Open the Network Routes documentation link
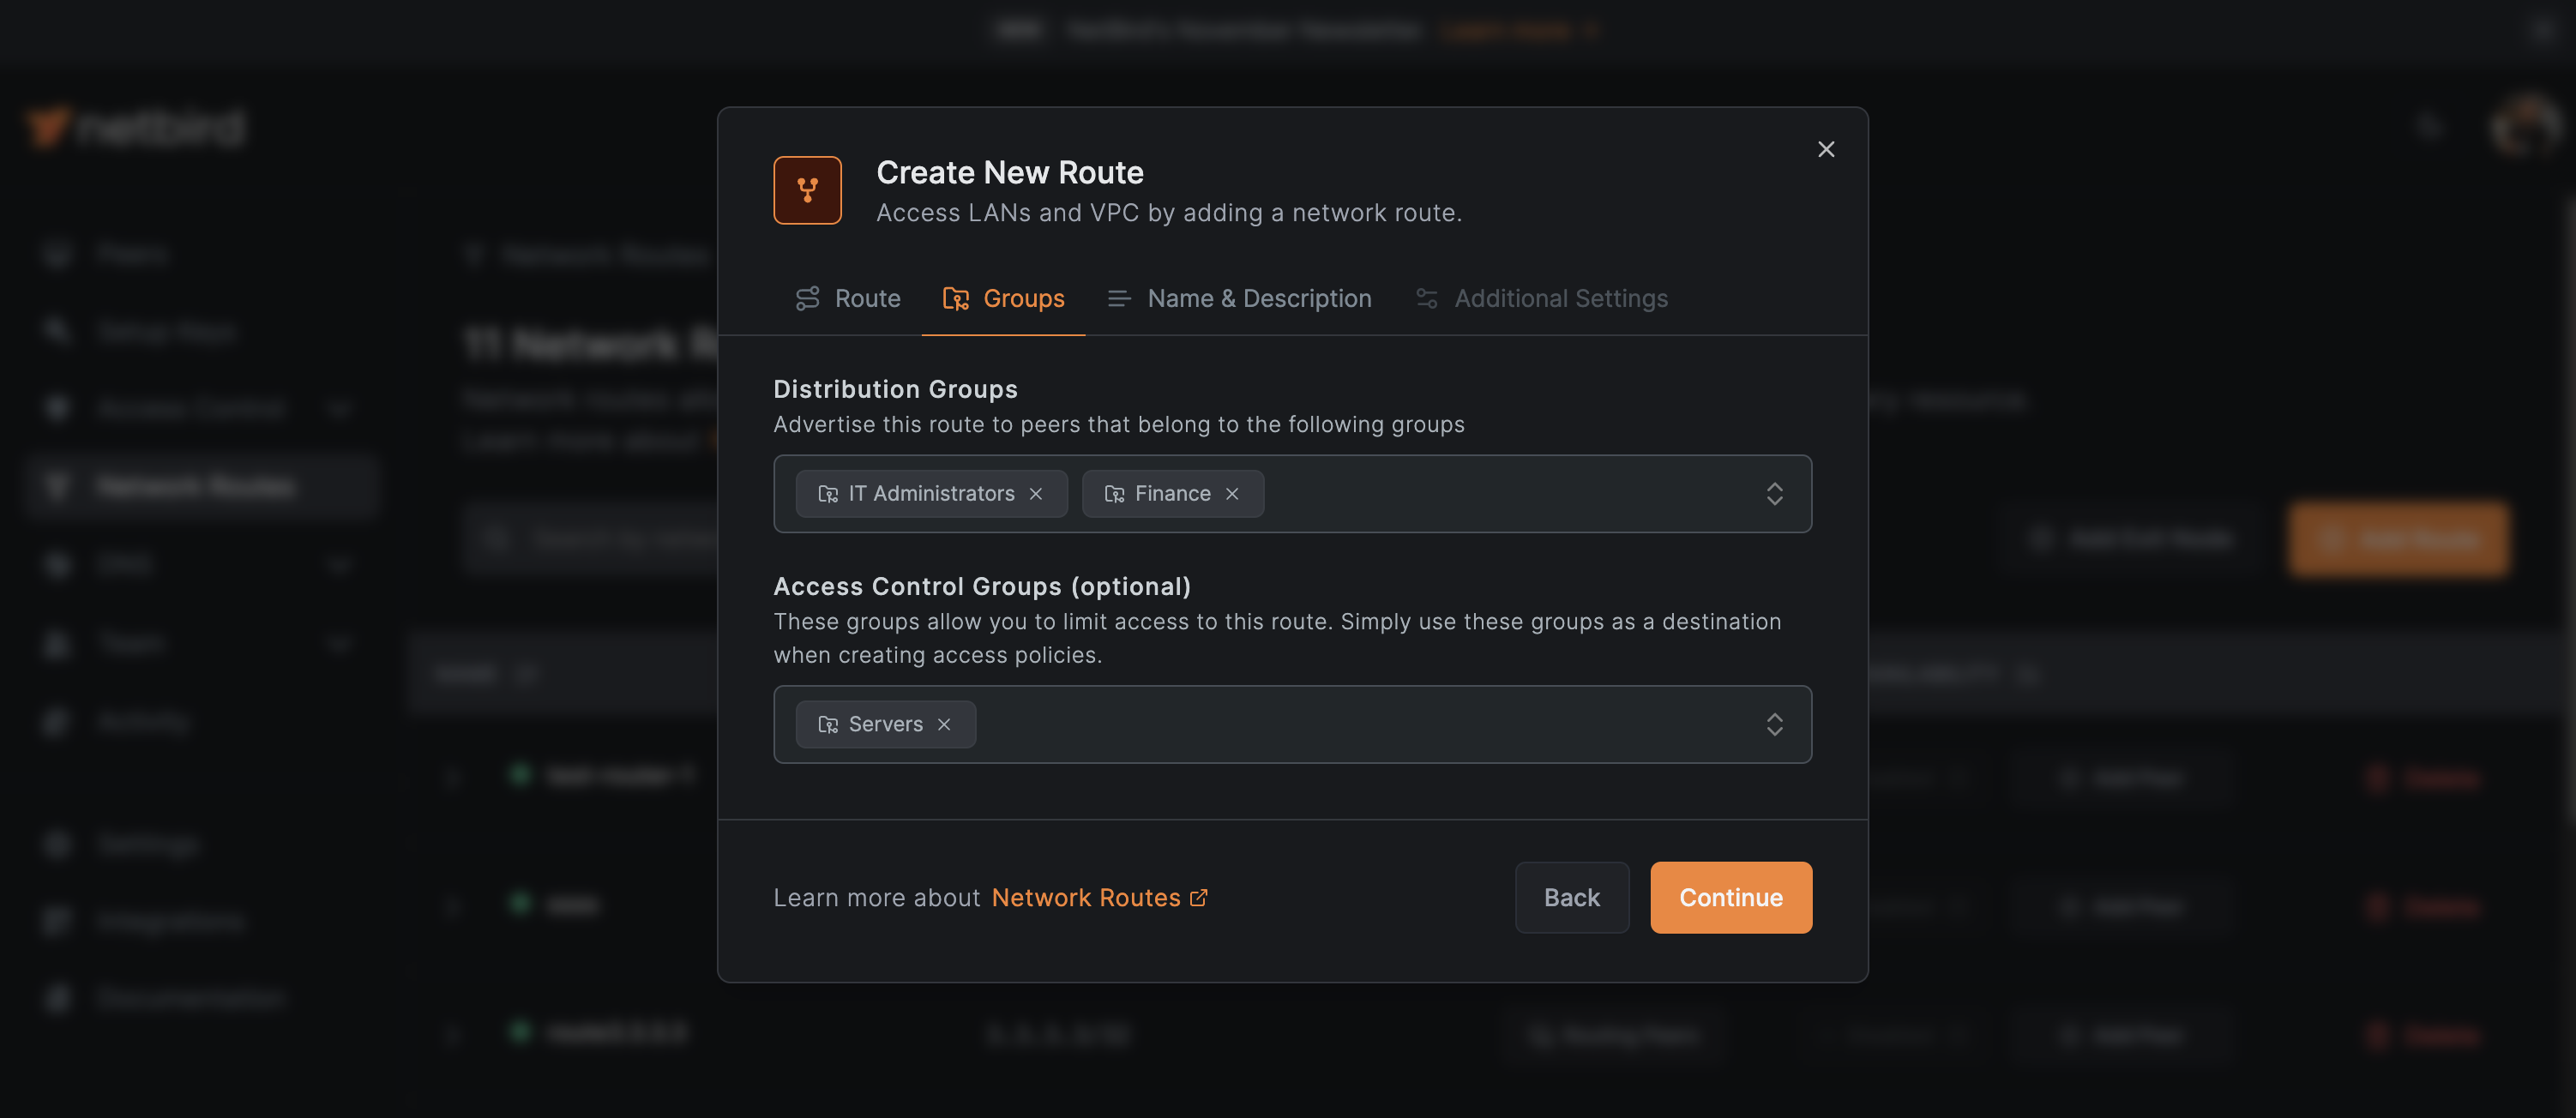Screen dimensions: 2576x1118 point(1086,897)
